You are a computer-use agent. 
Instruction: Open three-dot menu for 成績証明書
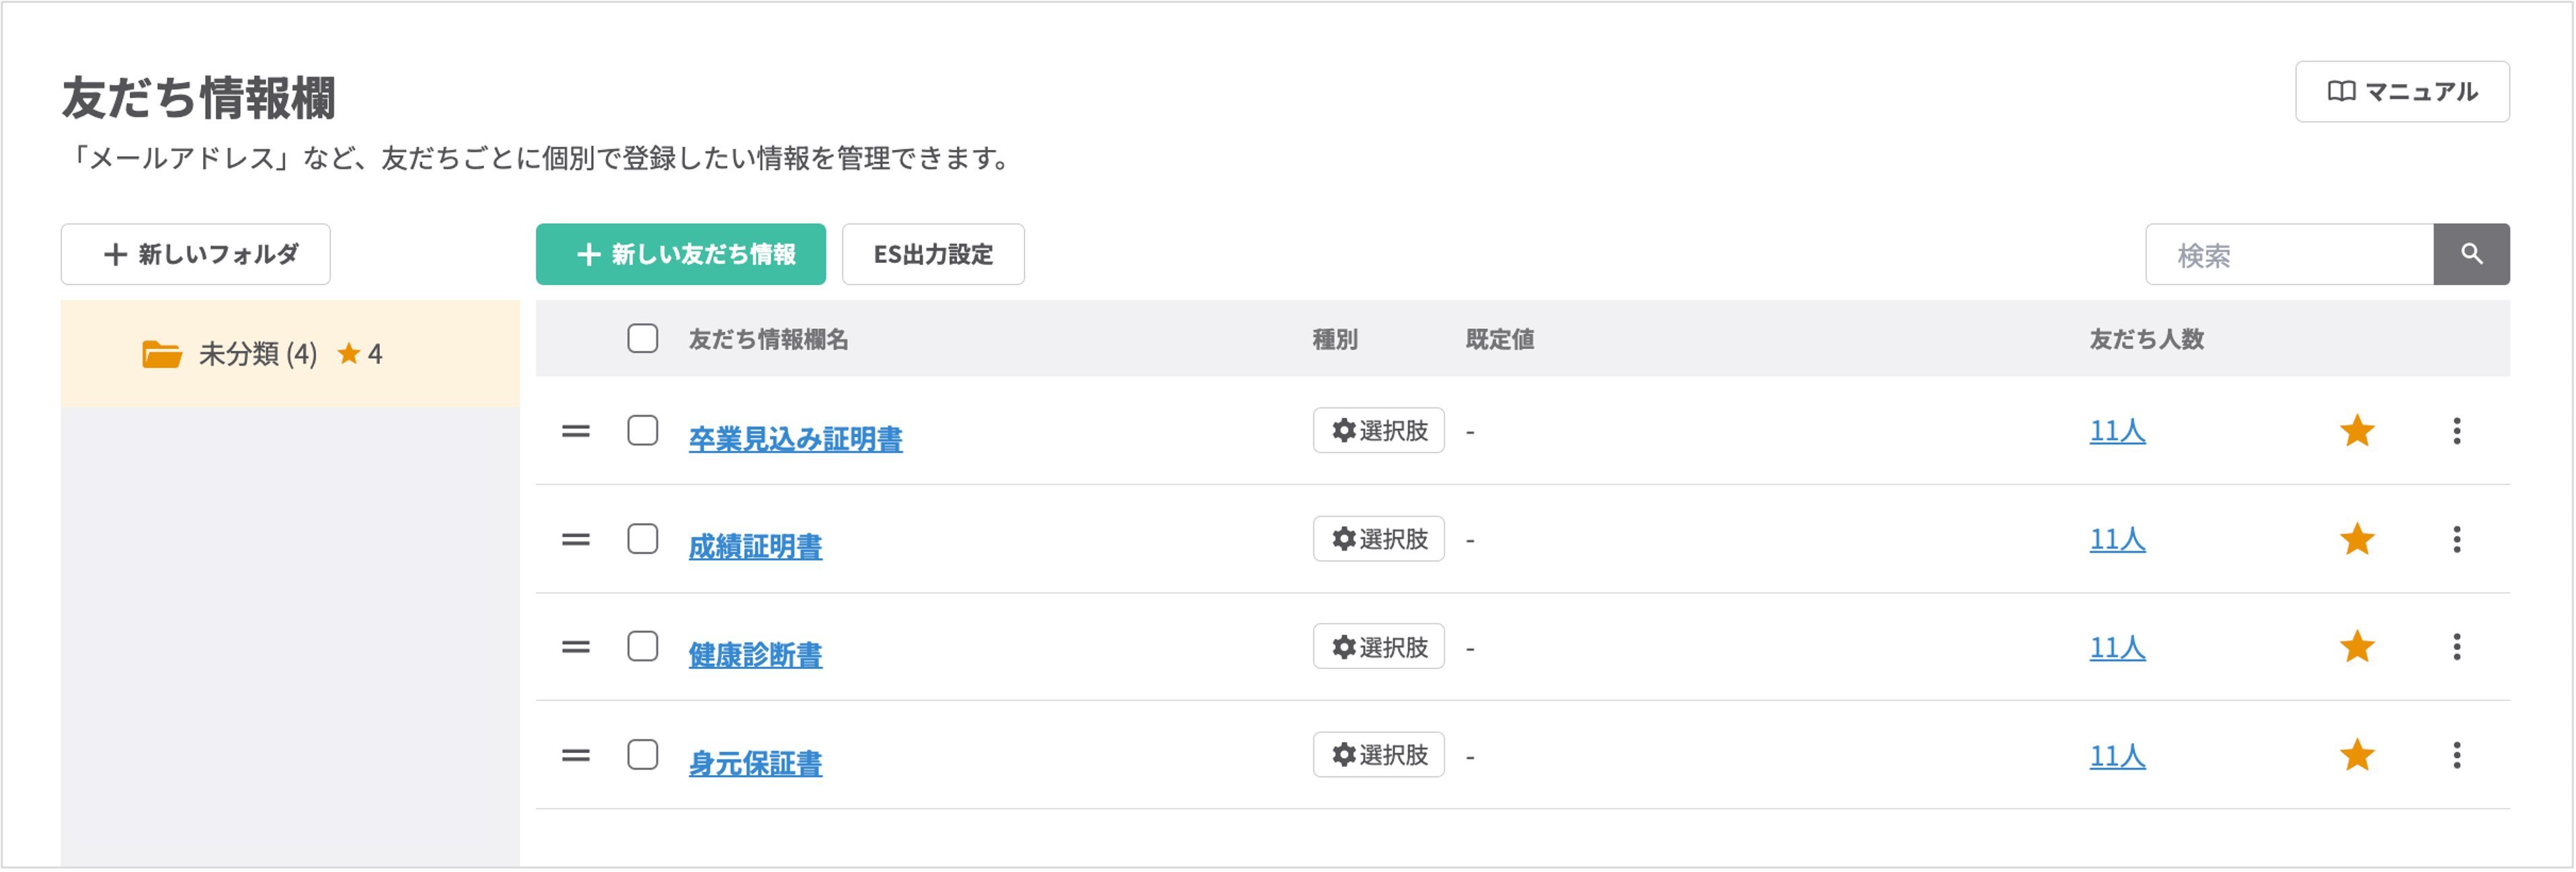click(2456, 539)
